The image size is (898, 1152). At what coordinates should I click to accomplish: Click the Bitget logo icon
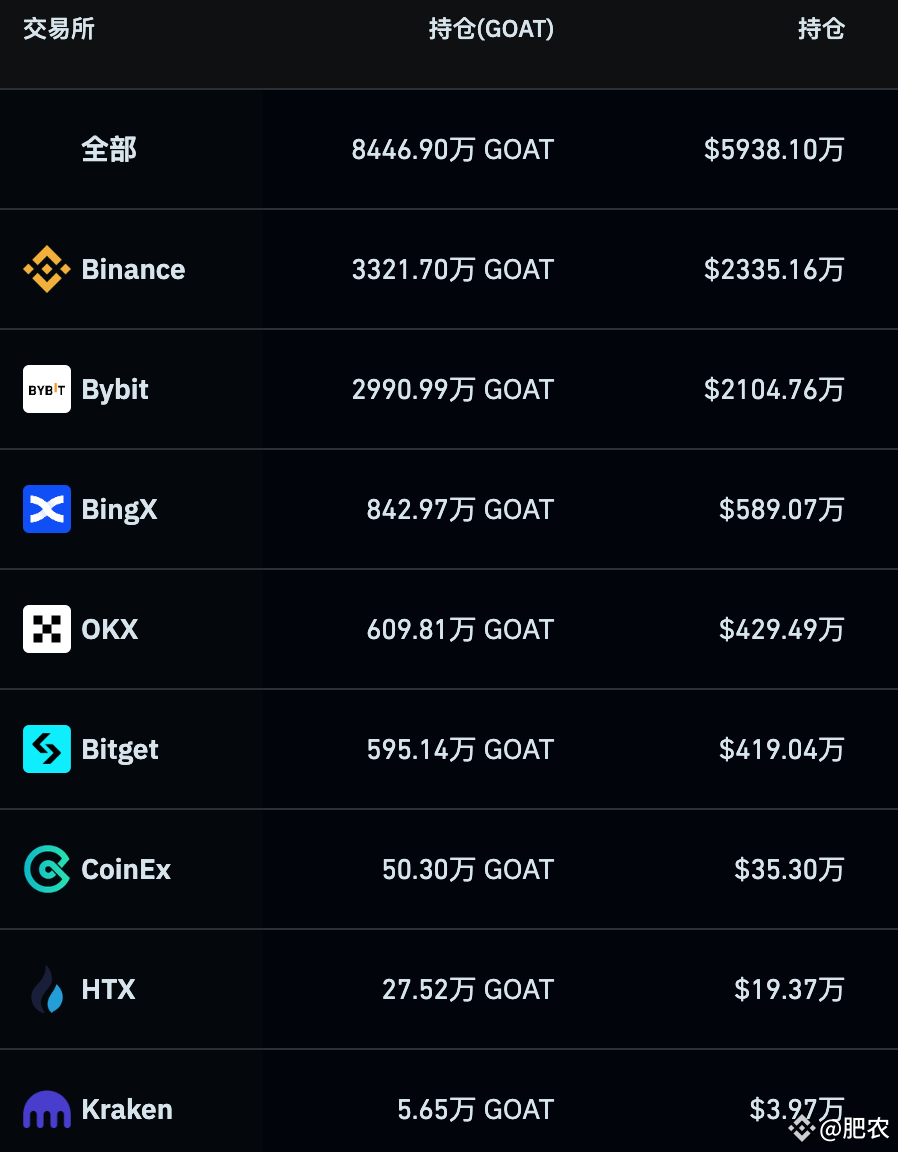46,749
